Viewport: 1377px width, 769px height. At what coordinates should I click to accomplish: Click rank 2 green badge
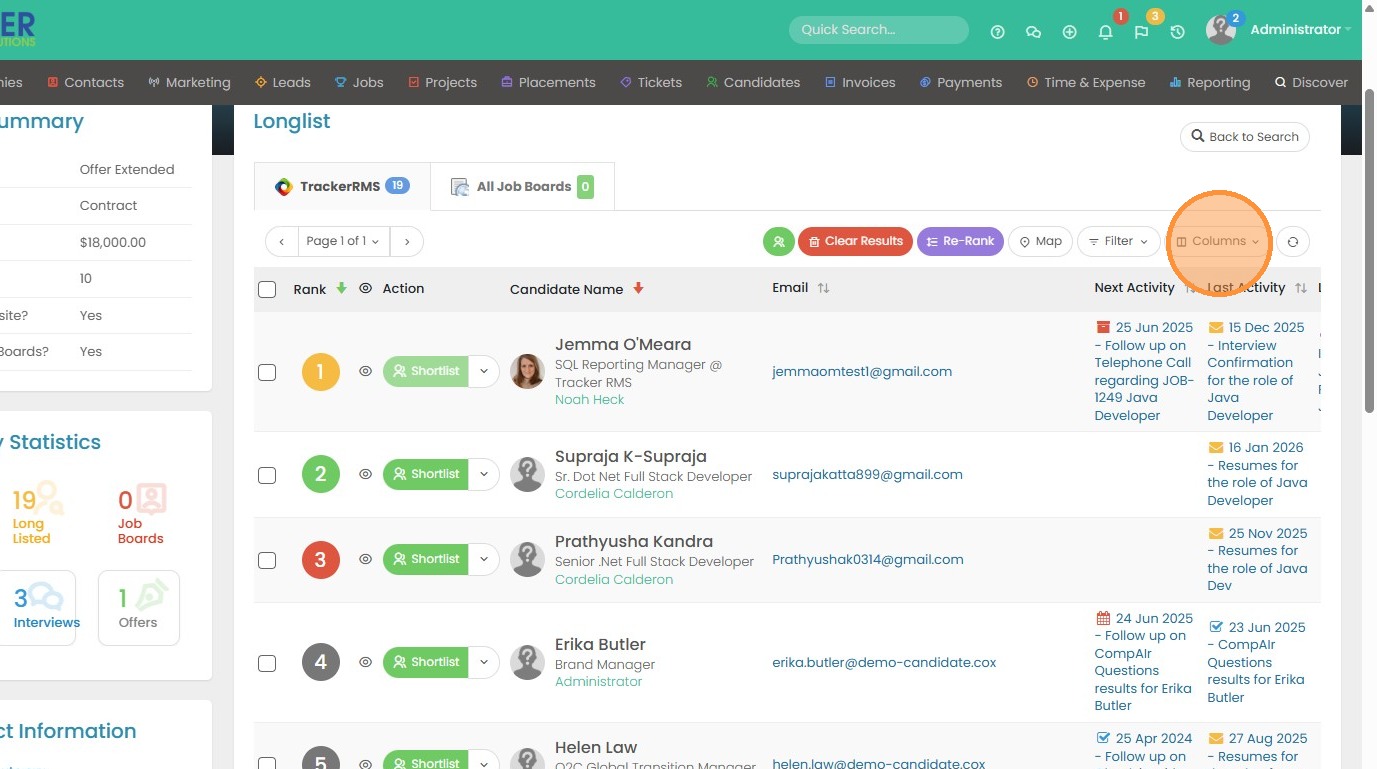point(320,474)
